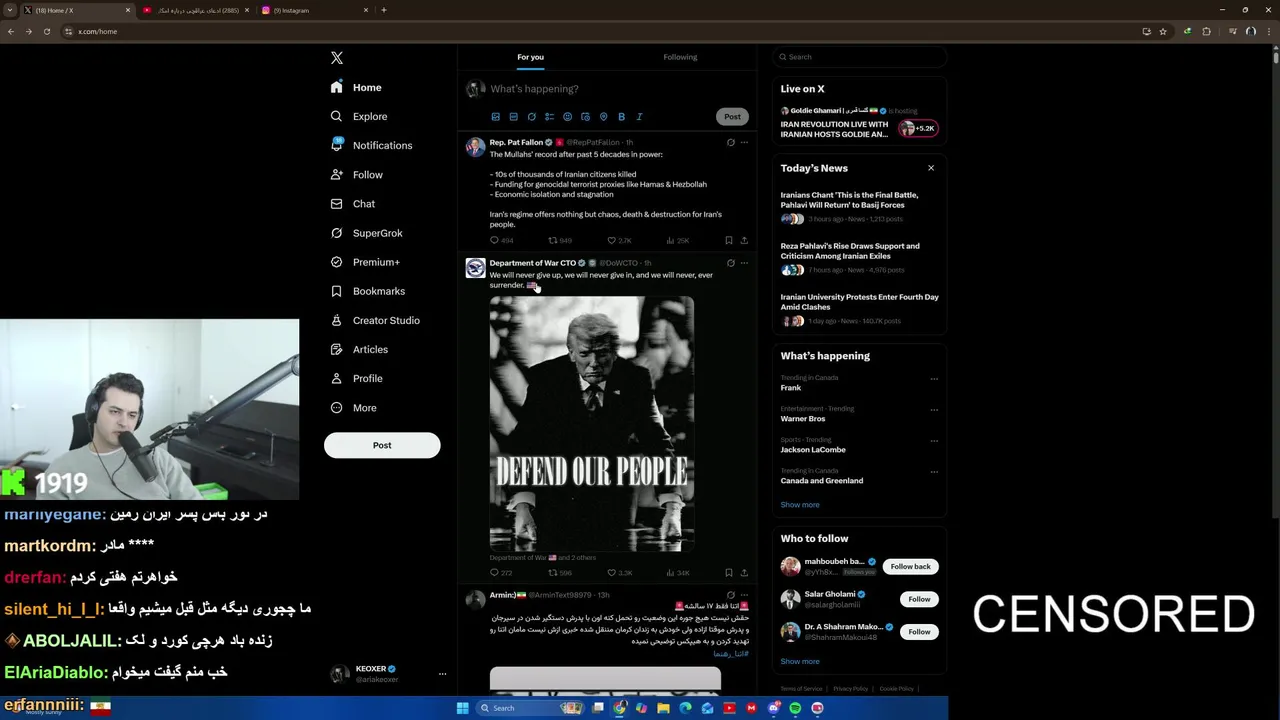Open Premium+ in the sidebar

(x=365, y=262)
